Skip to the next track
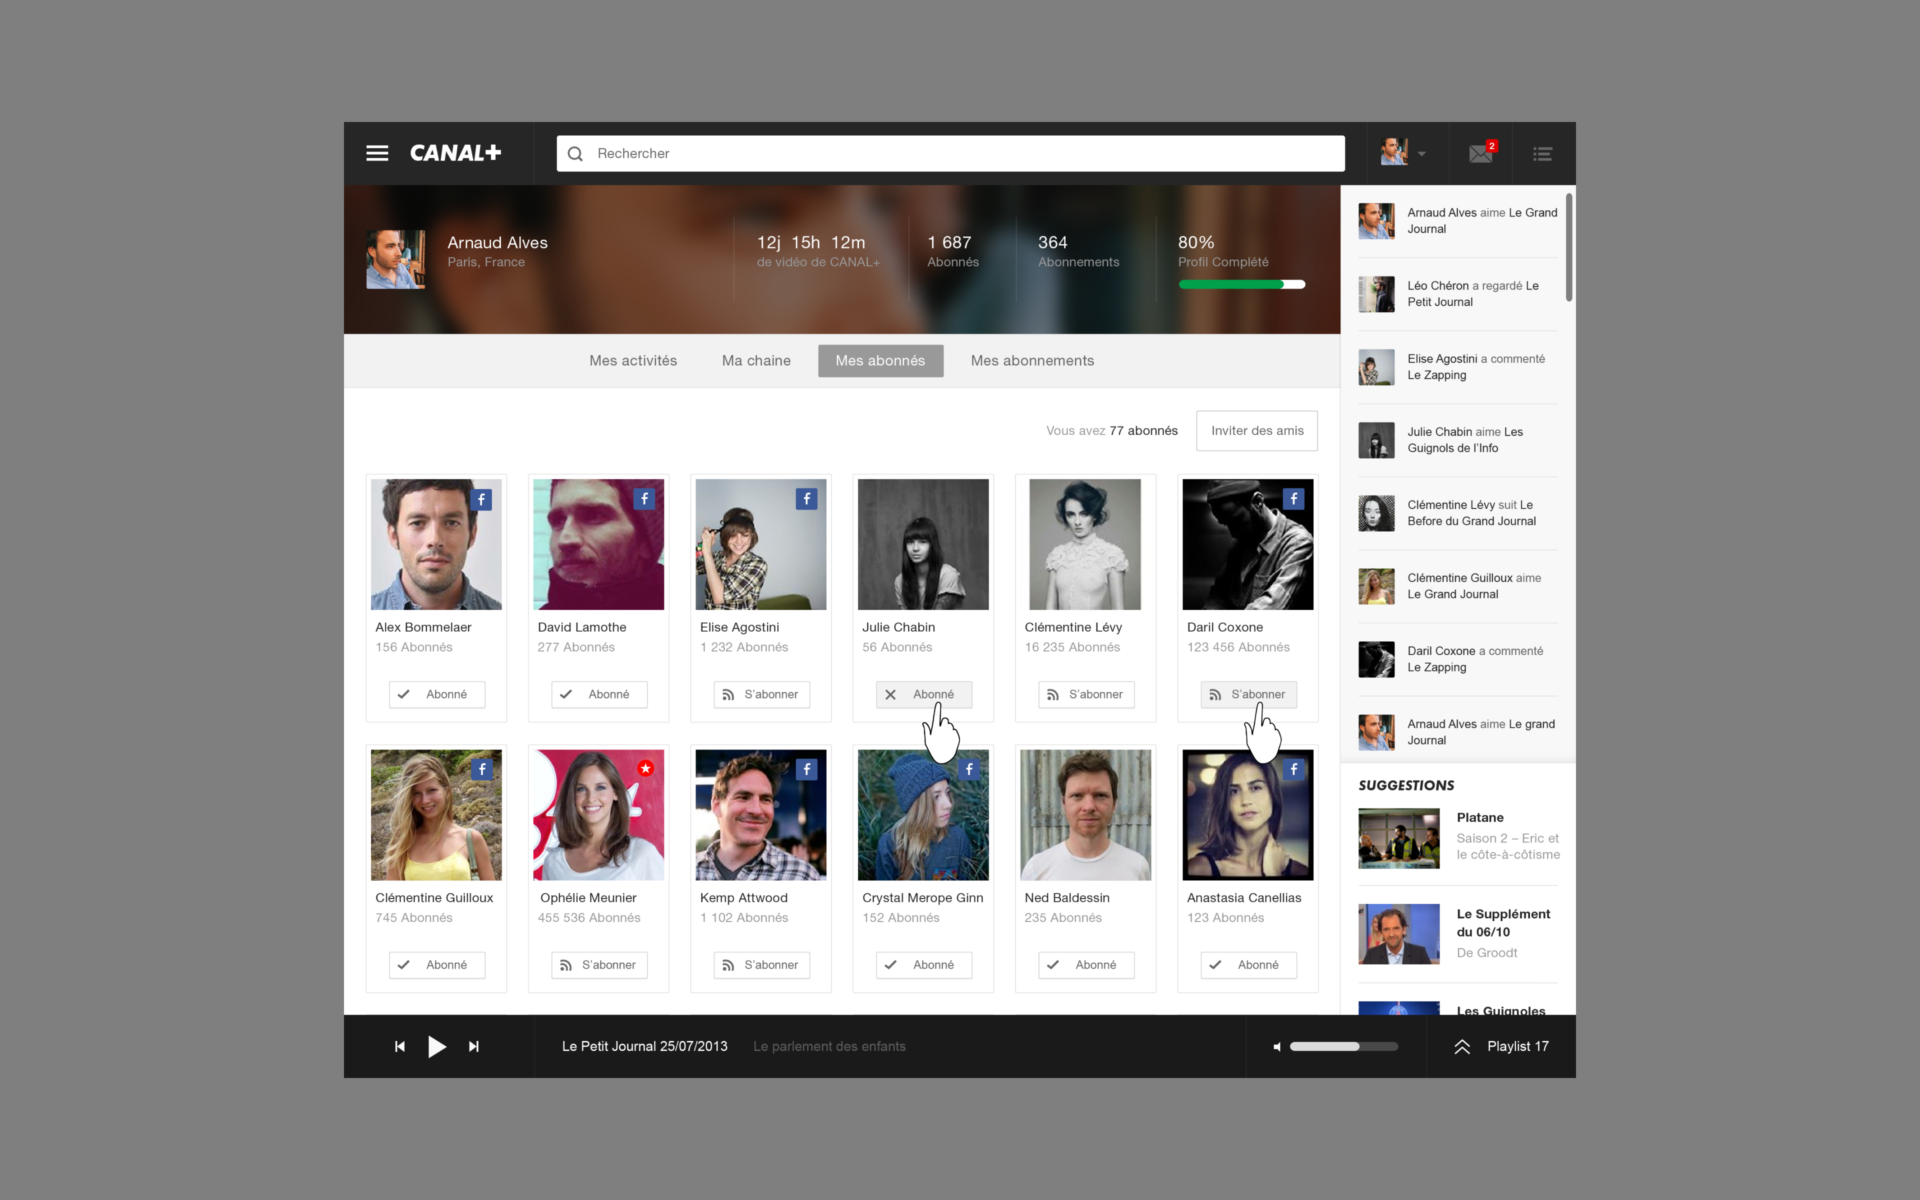The image size is (1920, 1200). 474,1046
